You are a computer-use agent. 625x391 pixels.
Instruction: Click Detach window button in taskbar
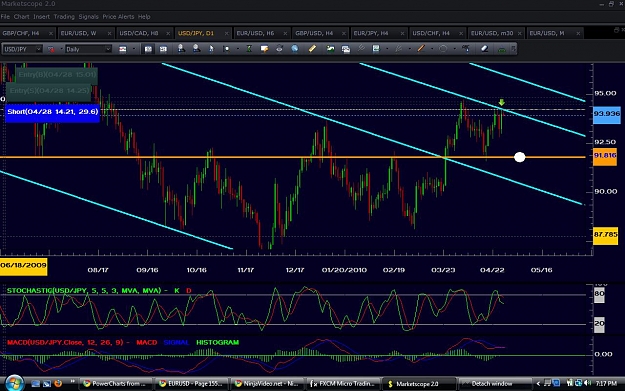click(x=494, y=383)
